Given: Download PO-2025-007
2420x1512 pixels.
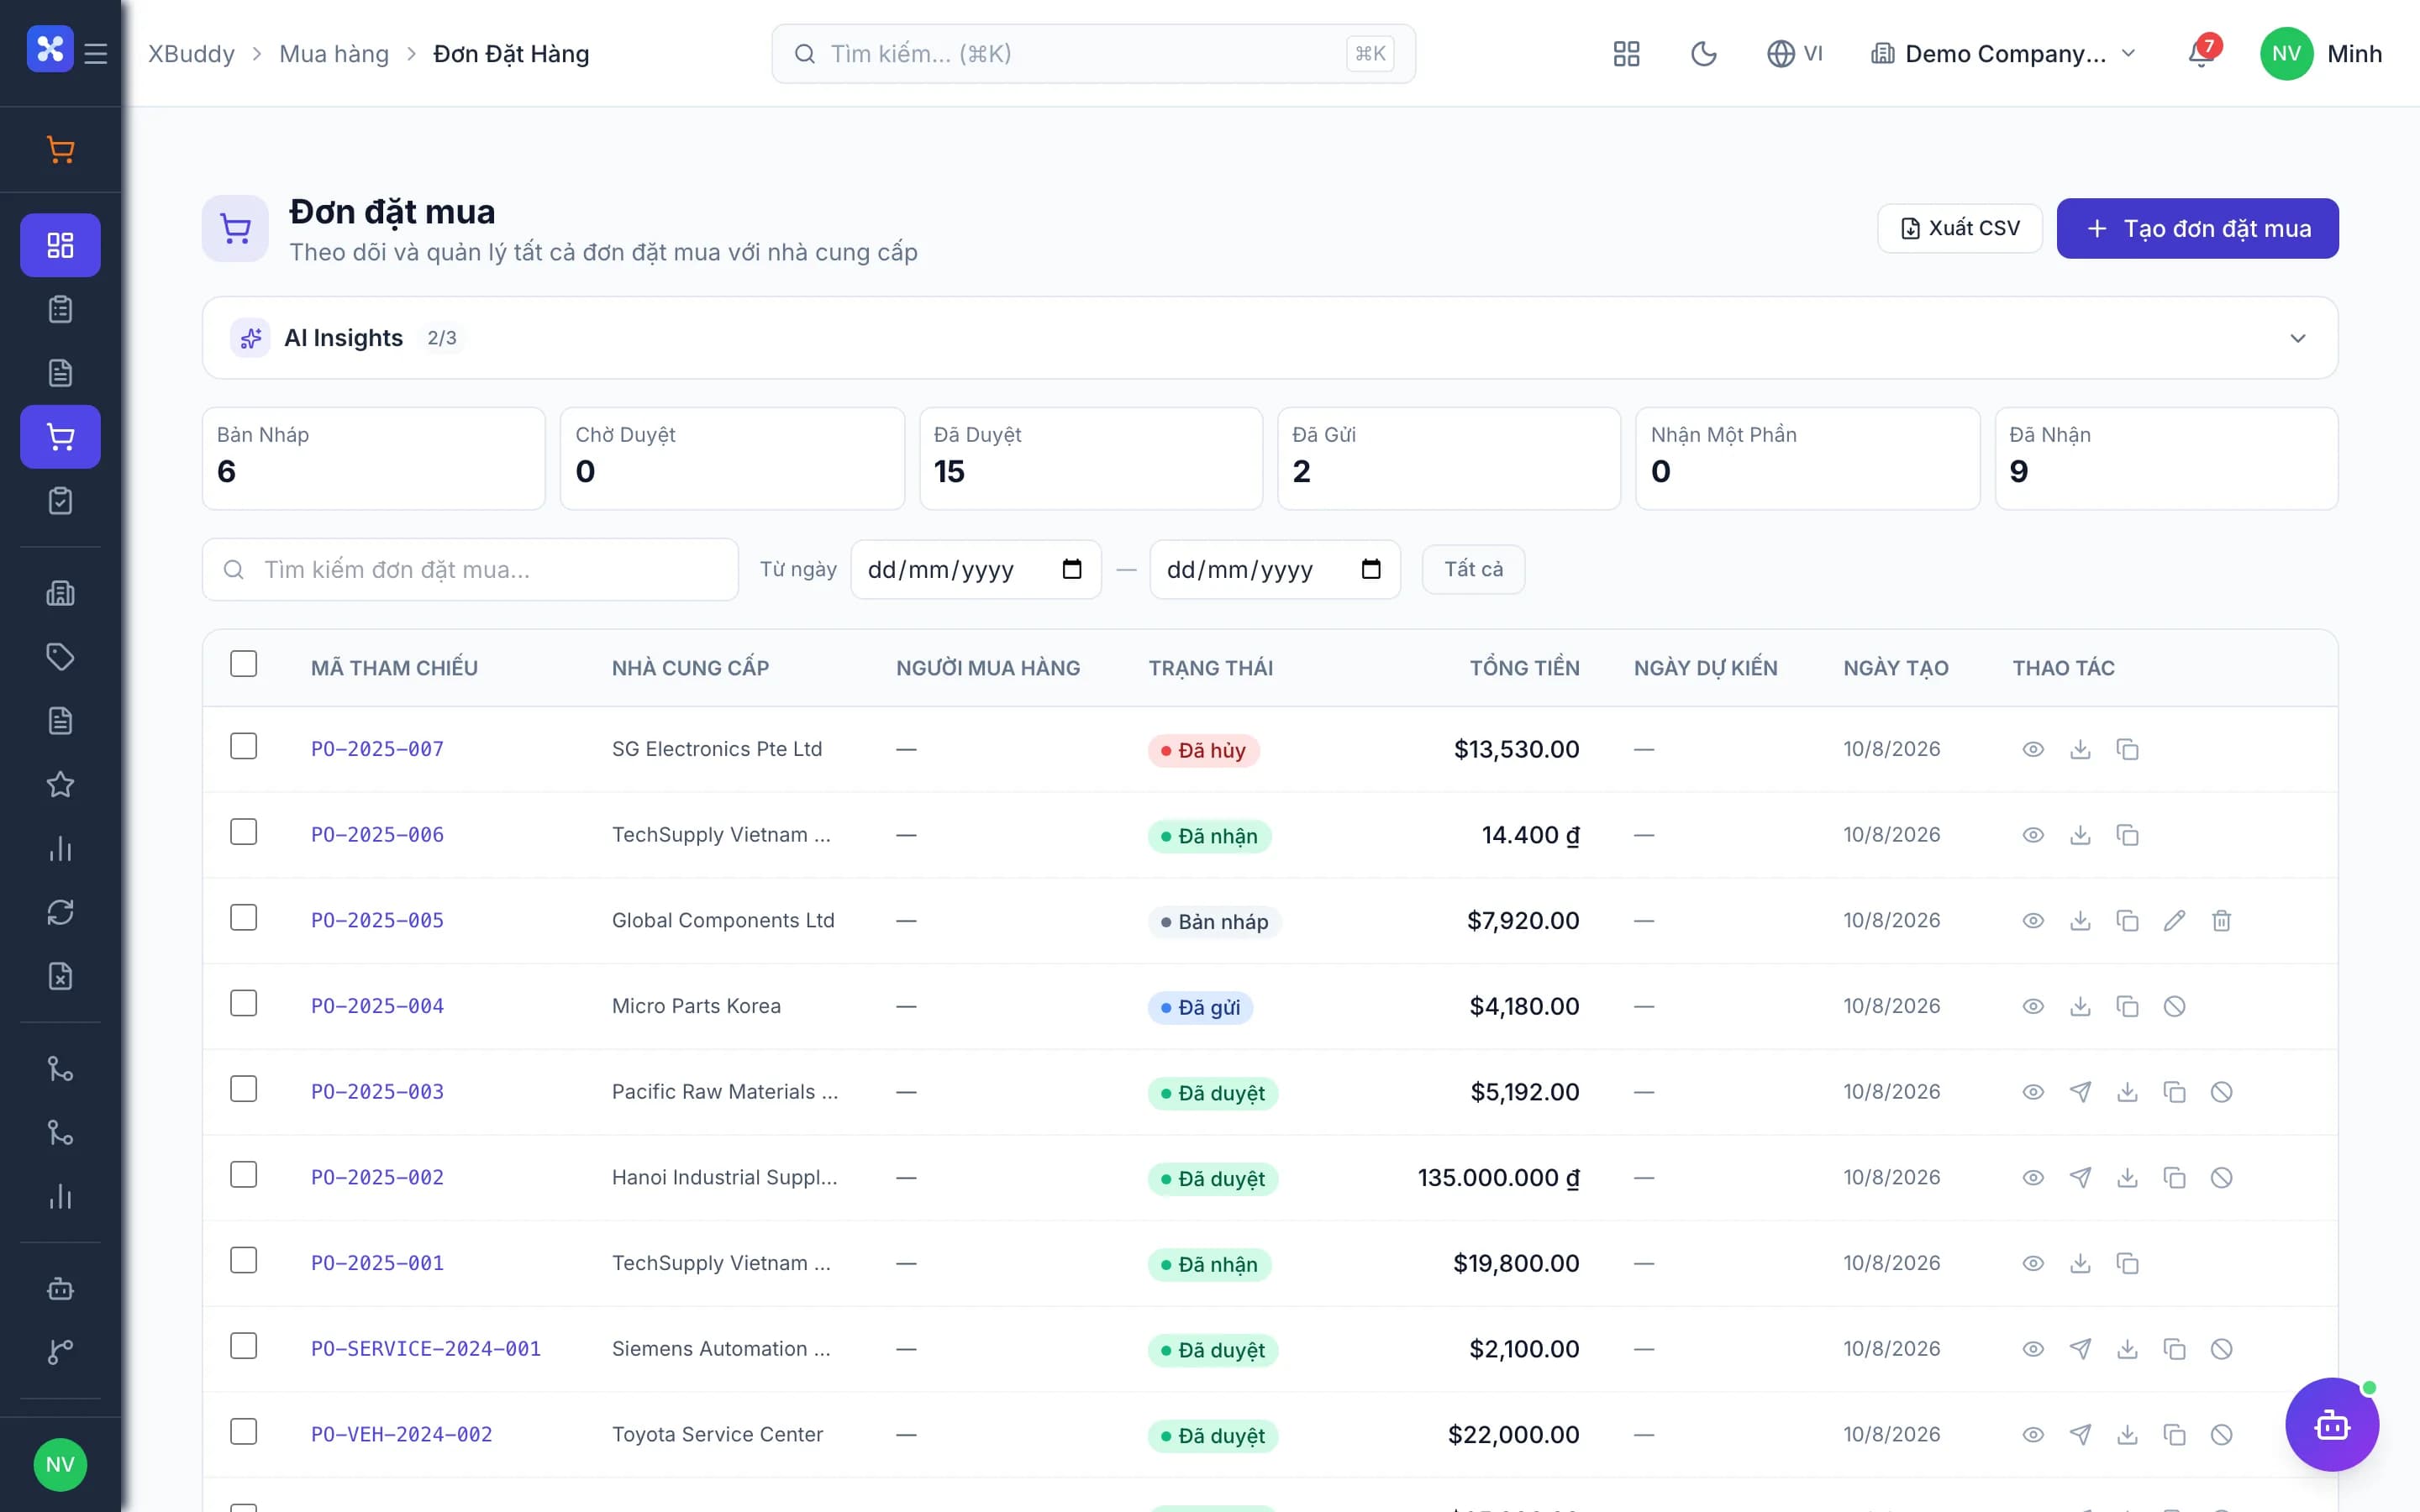Looking at the screenshot, I should 2080,749.
